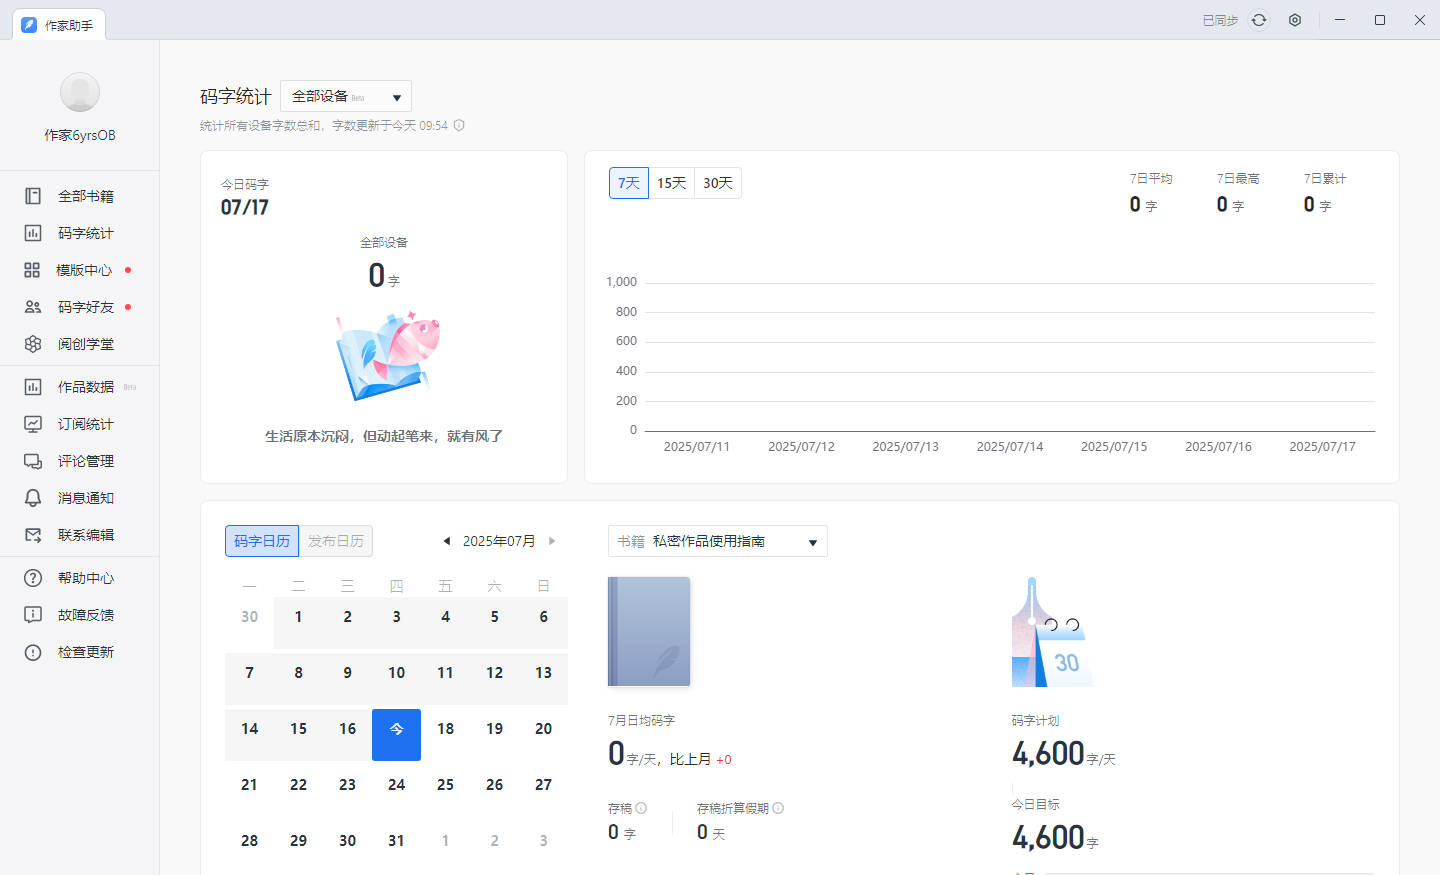Open 阅创学堂 from the sidebar

point(85,344)
